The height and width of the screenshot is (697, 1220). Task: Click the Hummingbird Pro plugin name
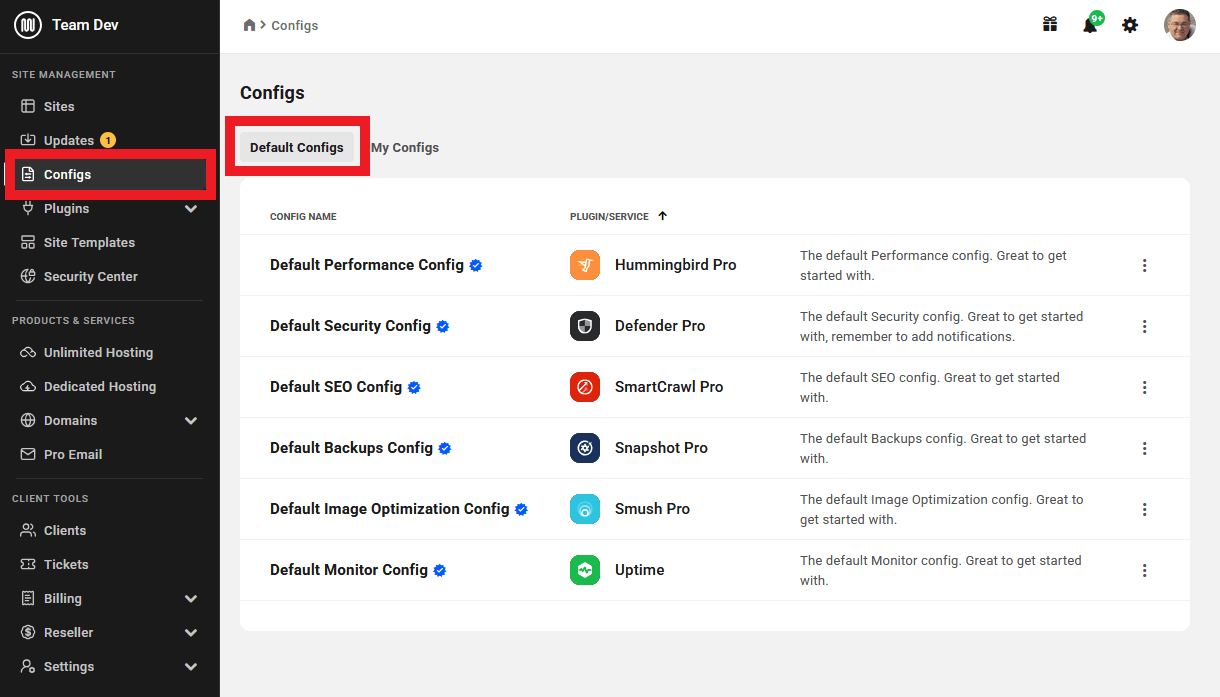(x=675, y=265)
